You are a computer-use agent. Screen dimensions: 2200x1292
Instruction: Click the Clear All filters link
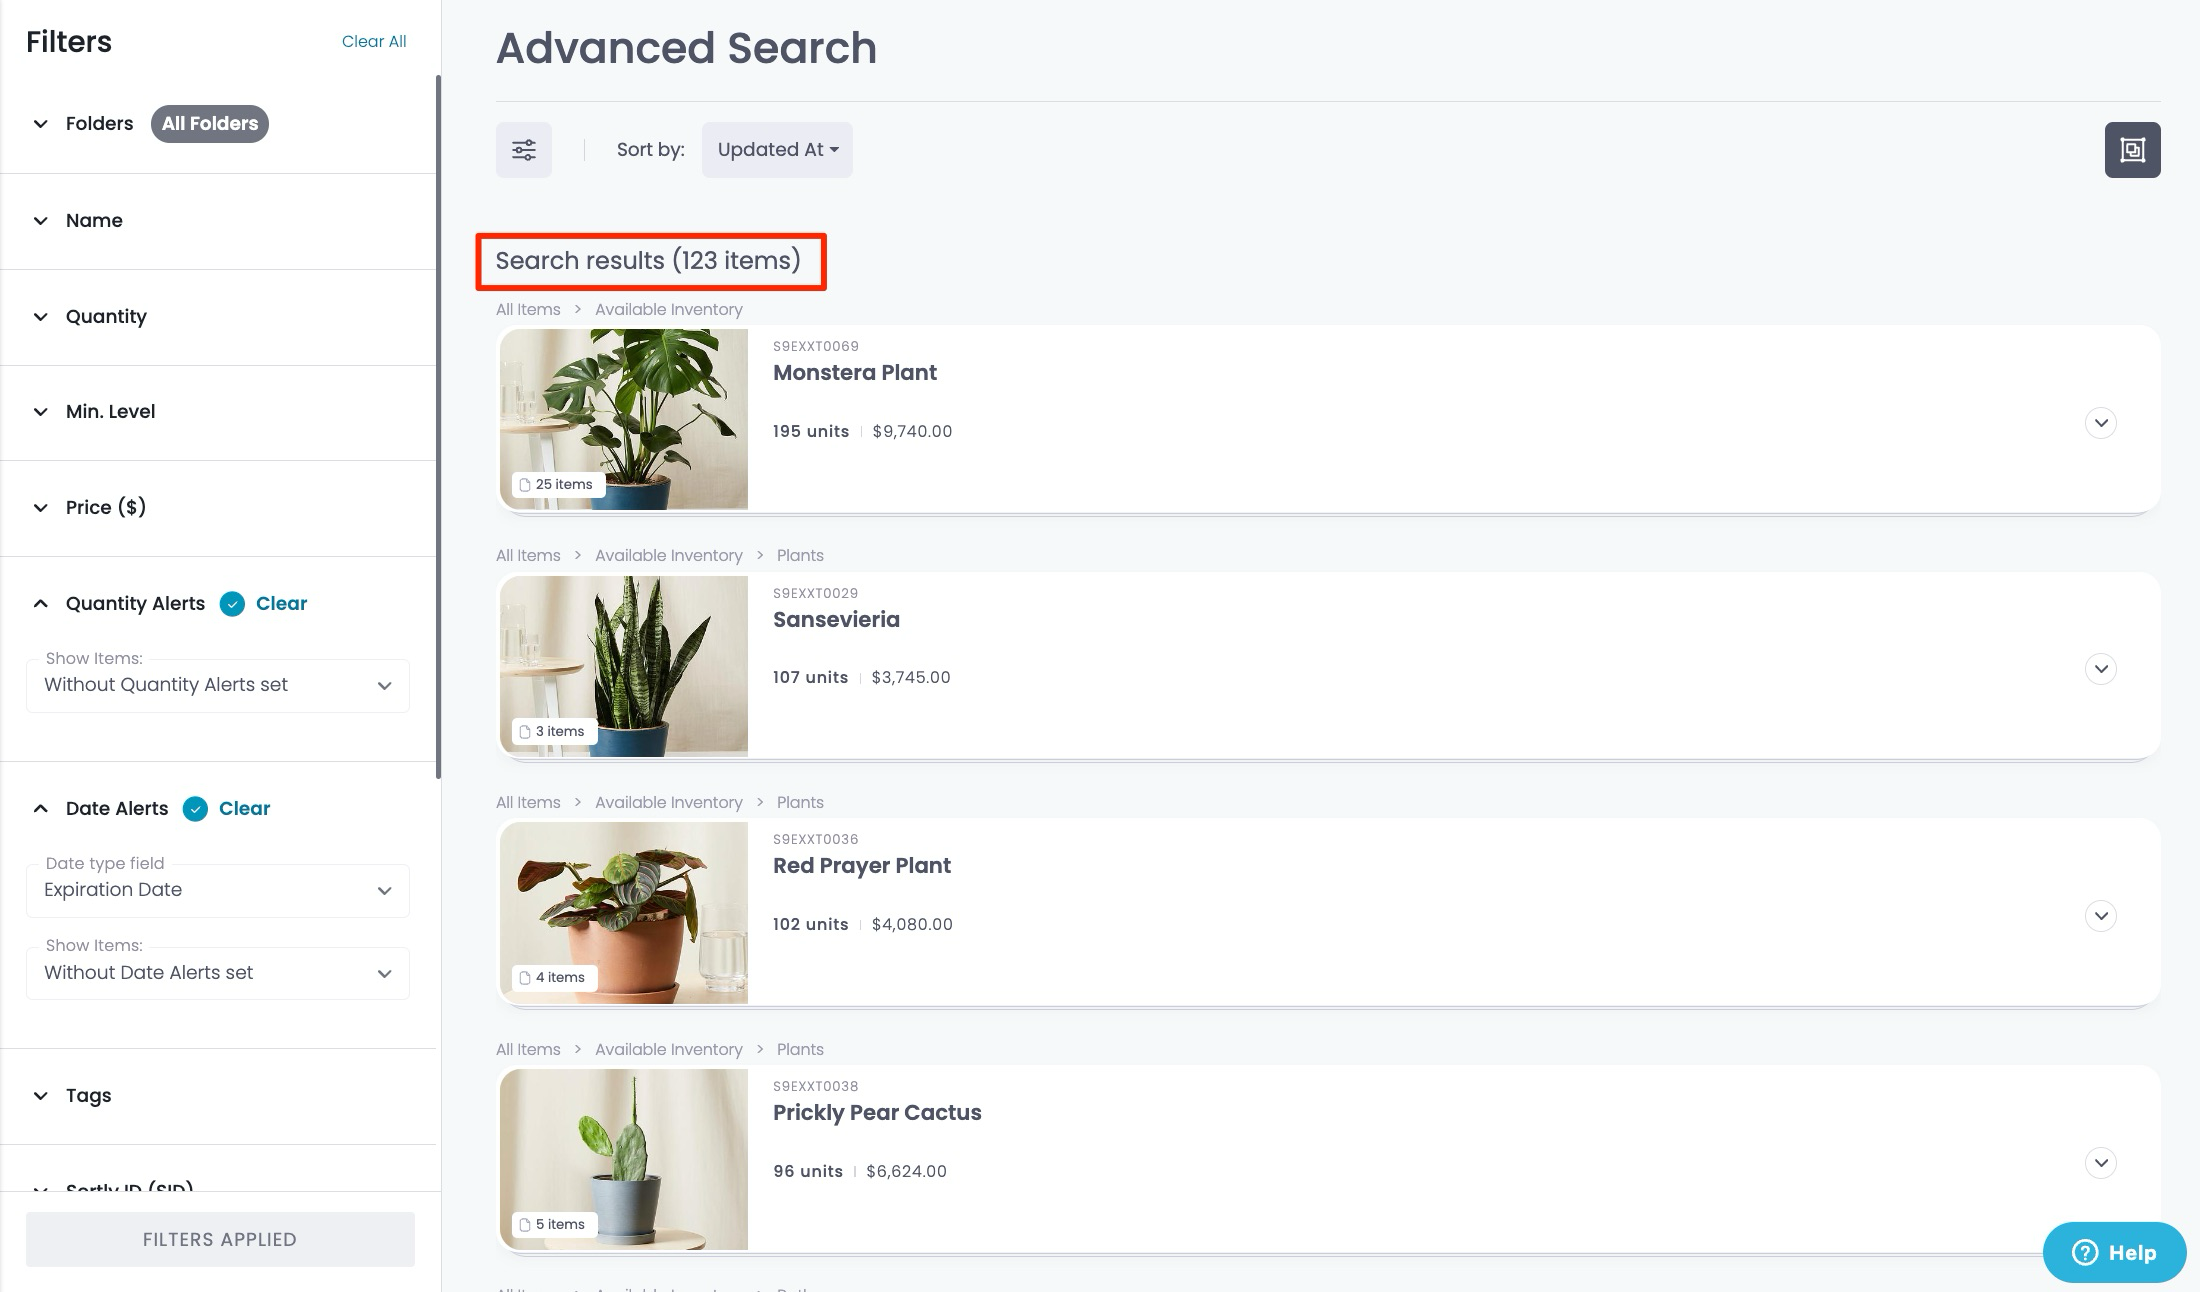[374, 41]
